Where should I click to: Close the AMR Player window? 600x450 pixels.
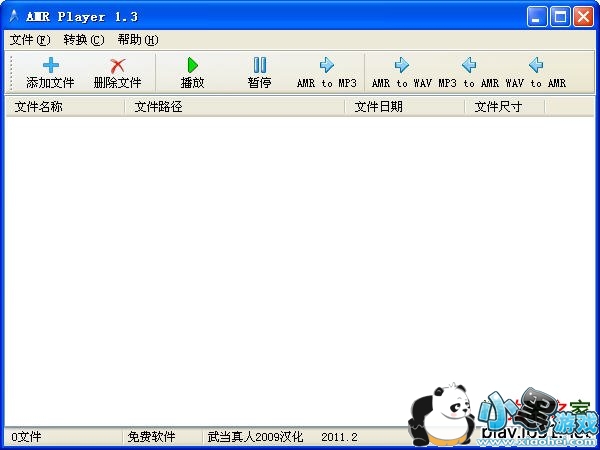tap(583, 16)
